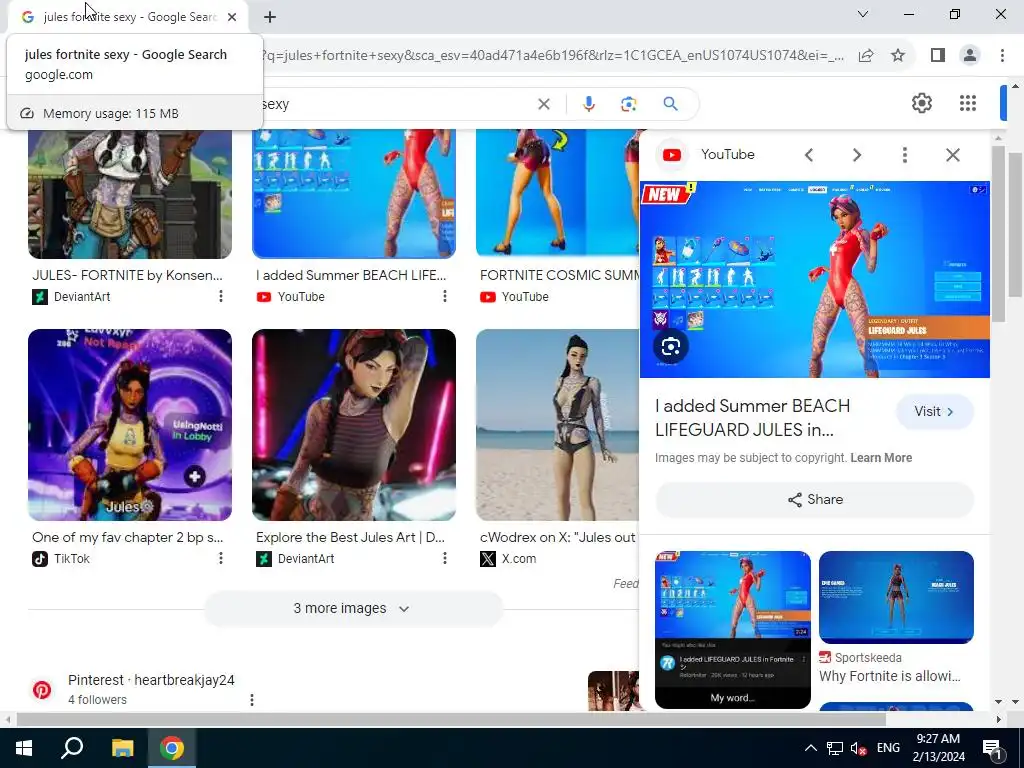Share this page from the address bar
Image resolution: width=1024 pixels, height=768 pixels.
coord(866,56)
